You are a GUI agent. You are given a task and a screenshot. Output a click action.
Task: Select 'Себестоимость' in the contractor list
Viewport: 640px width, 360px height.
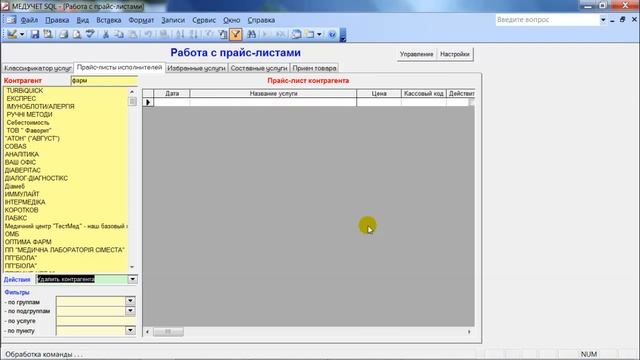click(28, 122)
